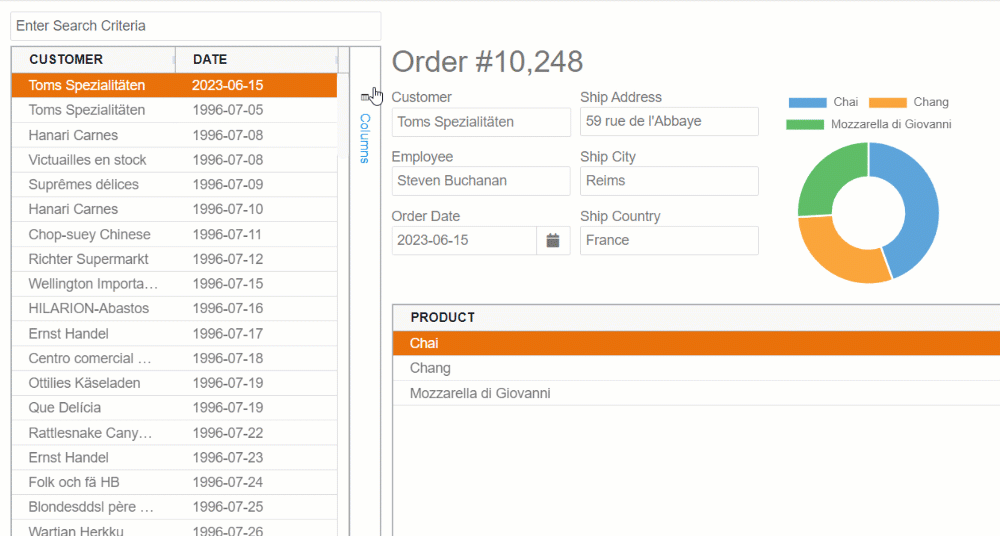The width and height of the screenshot is (1000, 536).
Task: Click the Enter Search Criteria field
Action: (x=196, y=26)
